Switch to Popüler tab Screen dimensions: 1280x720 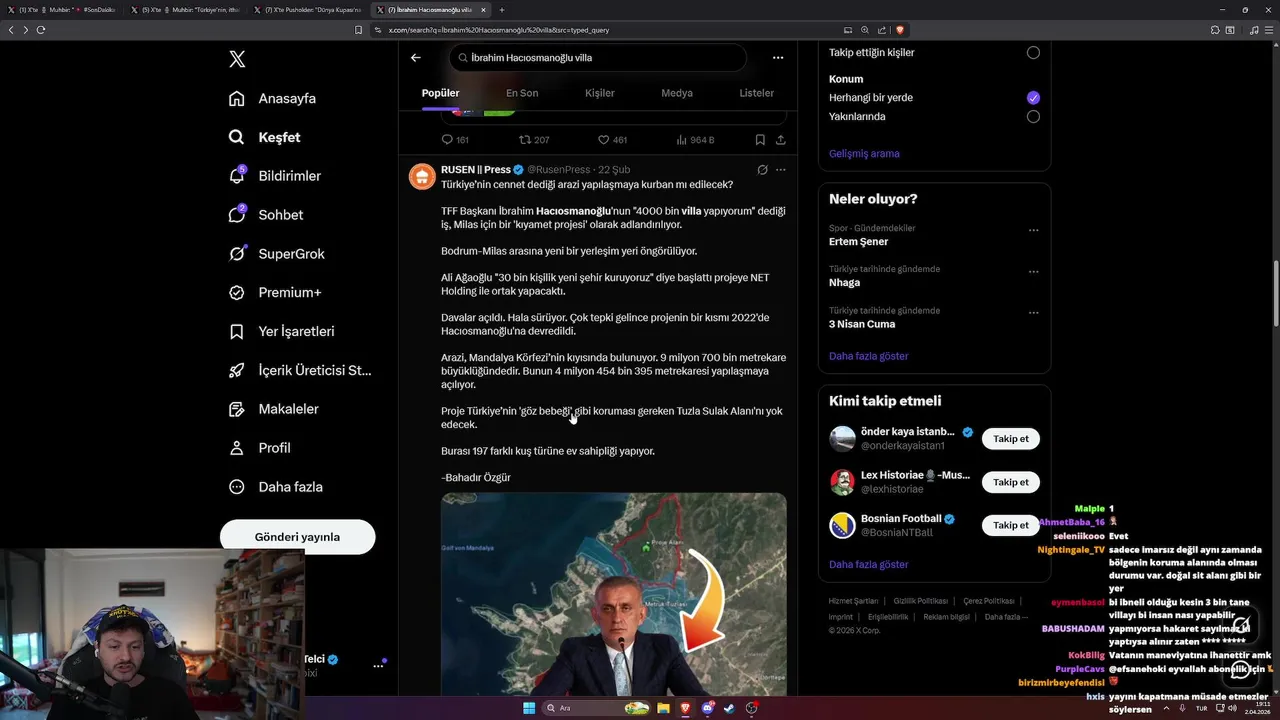click(440, 93)
